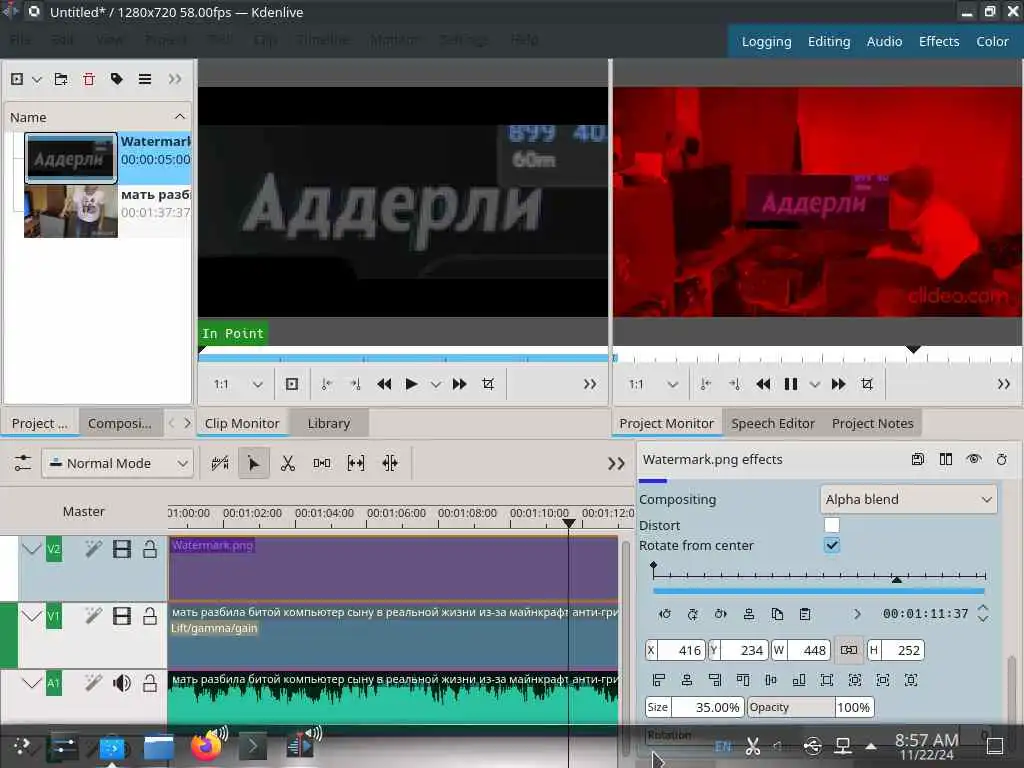Select the razor tool in timeline toolbar
Screen dimensions: 1024x768
point(287,463)
